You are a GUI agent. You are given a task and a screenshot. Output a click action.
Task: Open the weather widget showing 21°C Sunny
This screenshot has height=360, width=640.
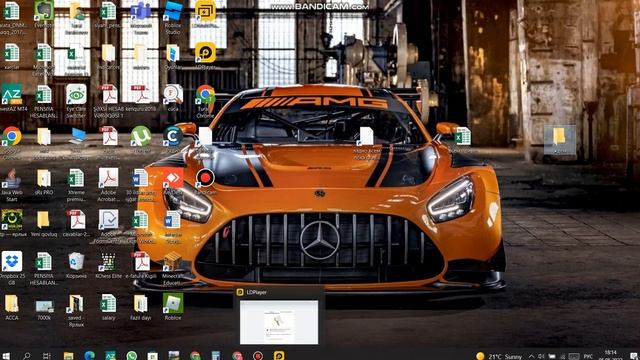[x=499, y=356]
